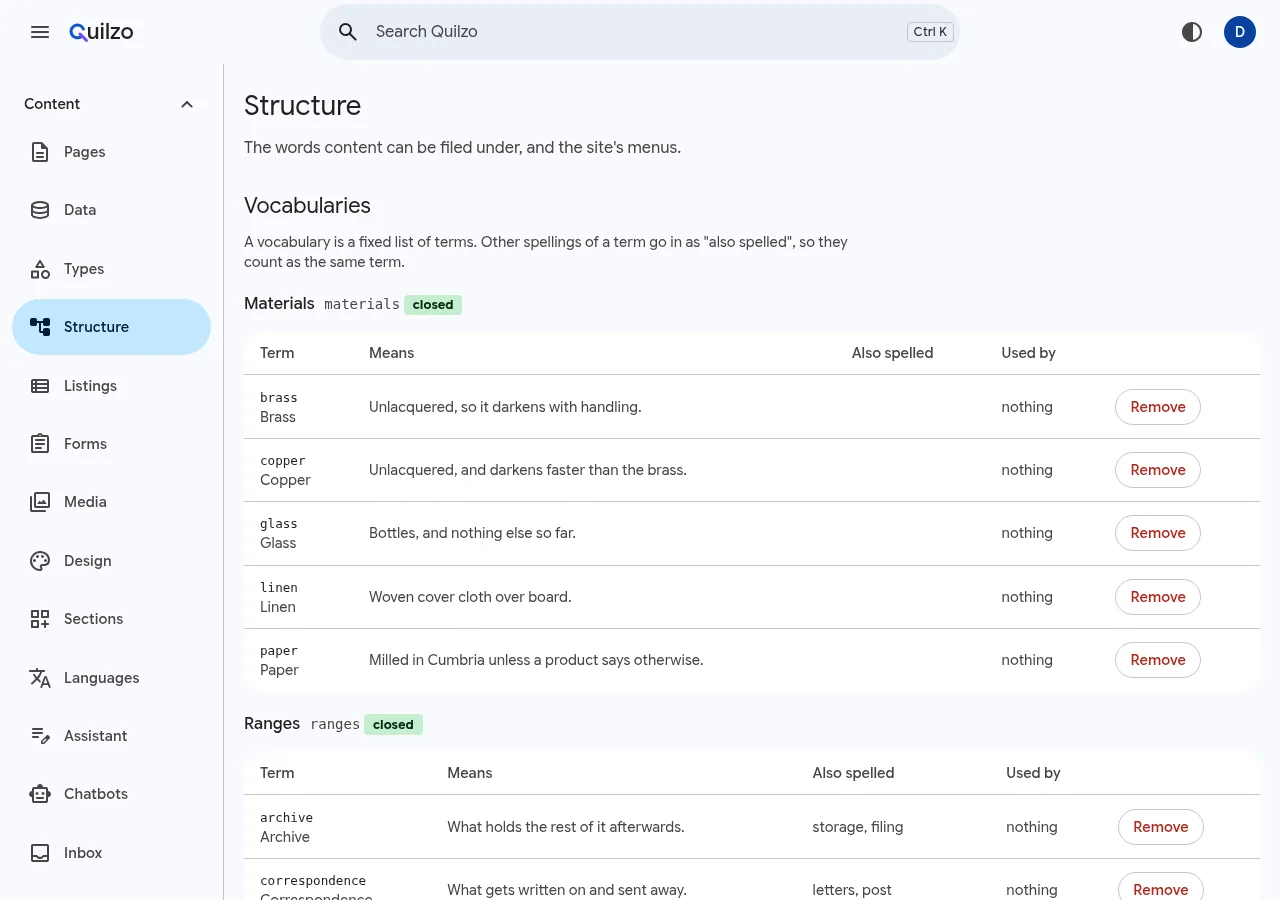The height and width of the screenshot is (900, 1280).
Task: Open the user avatar D menu
Action: pos(1240,32)
